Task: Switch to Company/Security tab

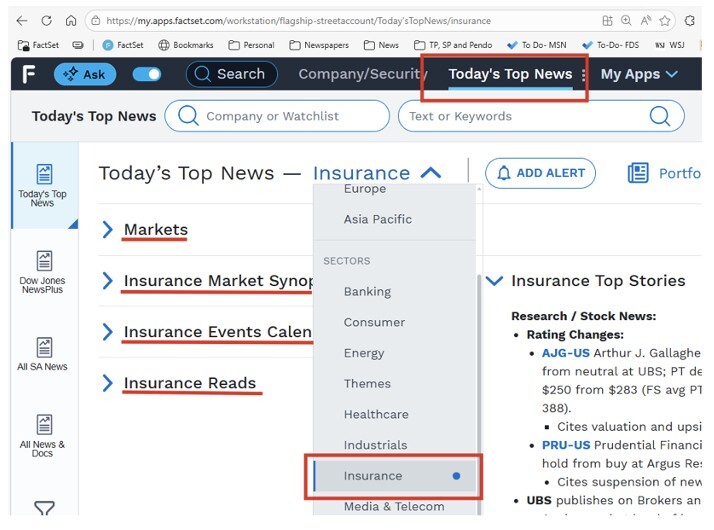Action: (362, 74)
